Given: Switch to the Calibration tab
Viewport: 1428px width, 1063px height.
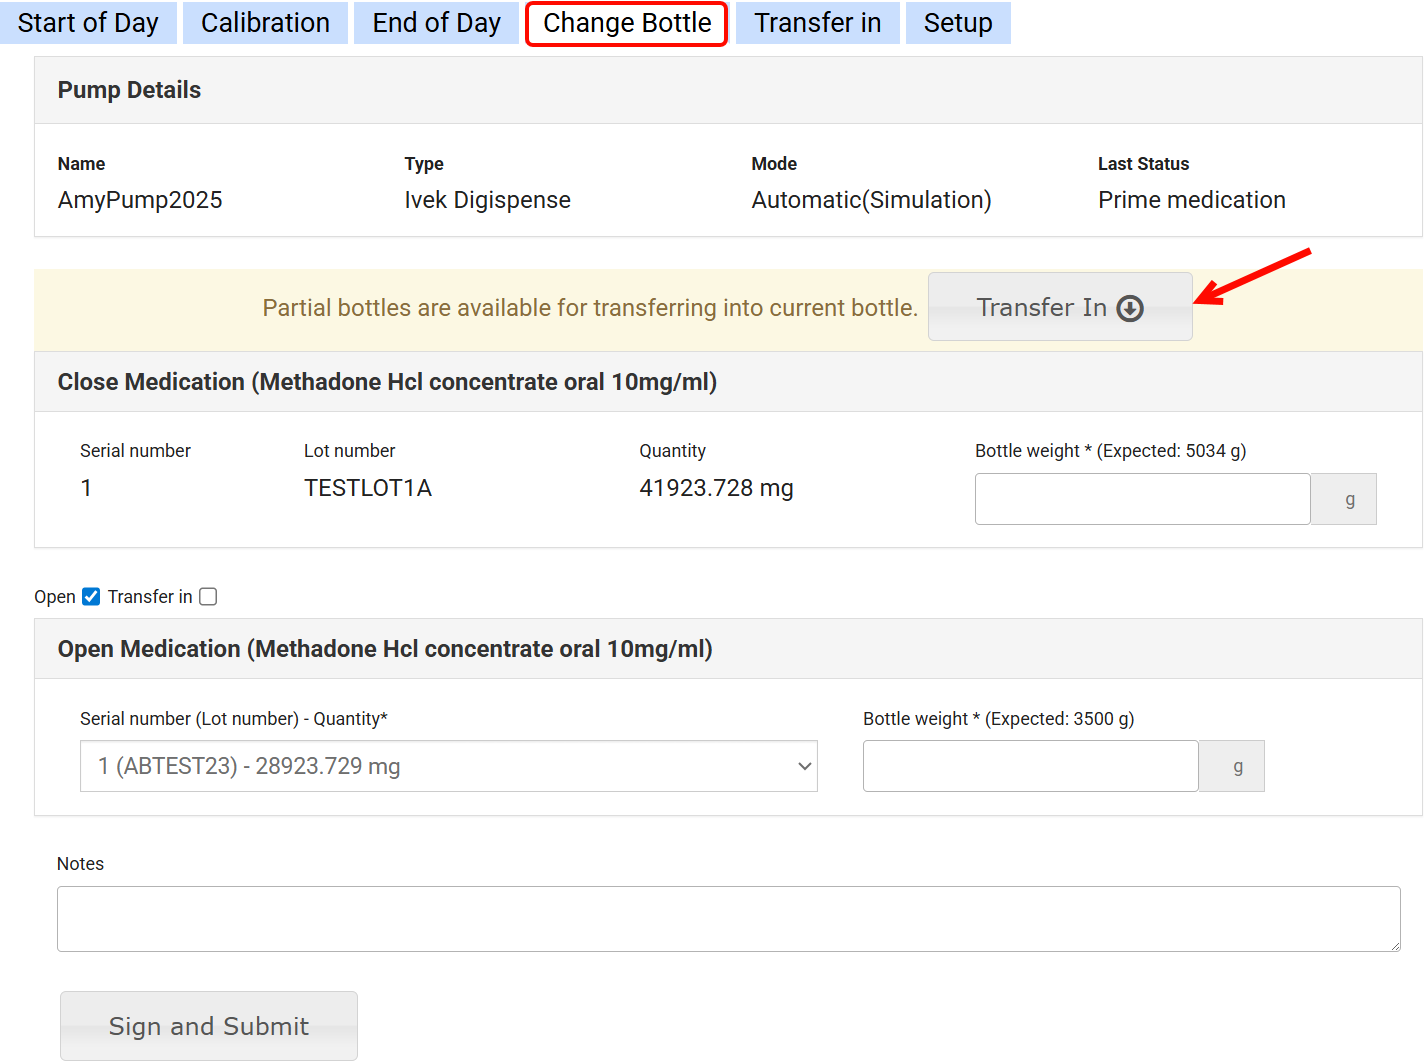Looking at the screenshot, I should (265, 23).
